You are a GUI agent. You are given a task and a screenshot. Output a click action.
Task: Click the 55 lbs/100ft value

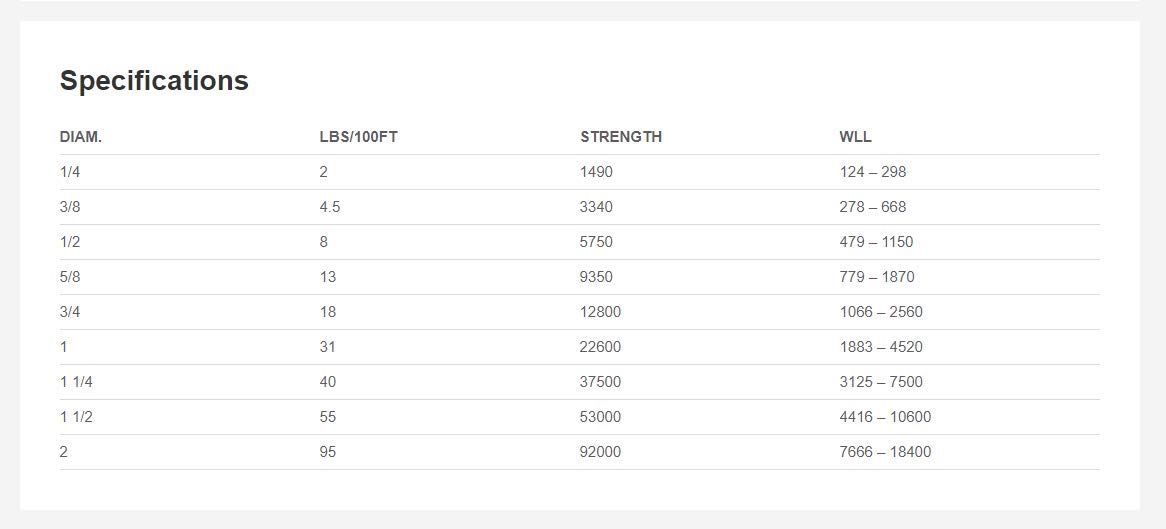tap(328, 417)
